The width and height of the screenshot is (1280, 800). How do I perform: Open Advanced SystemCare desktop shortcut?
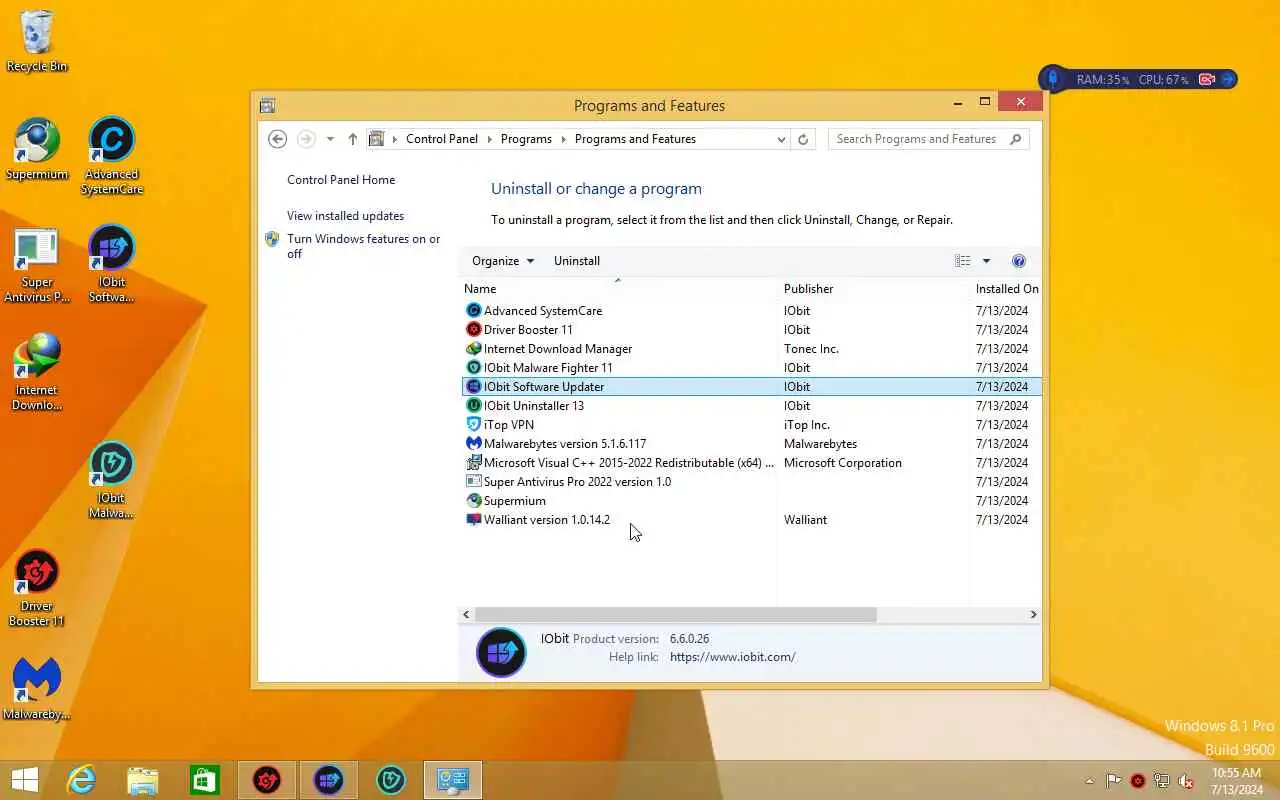point(112,155)
